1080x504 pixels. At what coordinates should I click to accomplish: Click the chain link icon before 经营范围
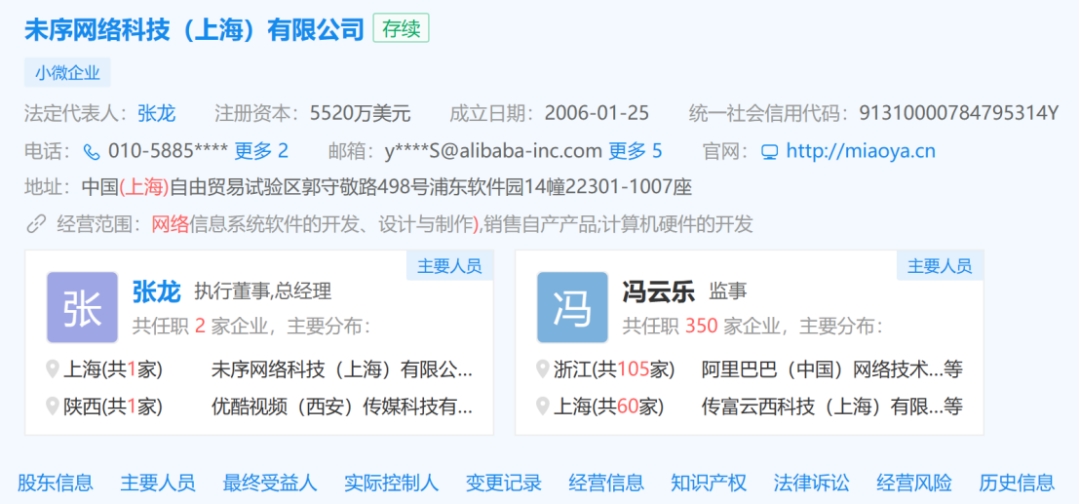[36, 224]
